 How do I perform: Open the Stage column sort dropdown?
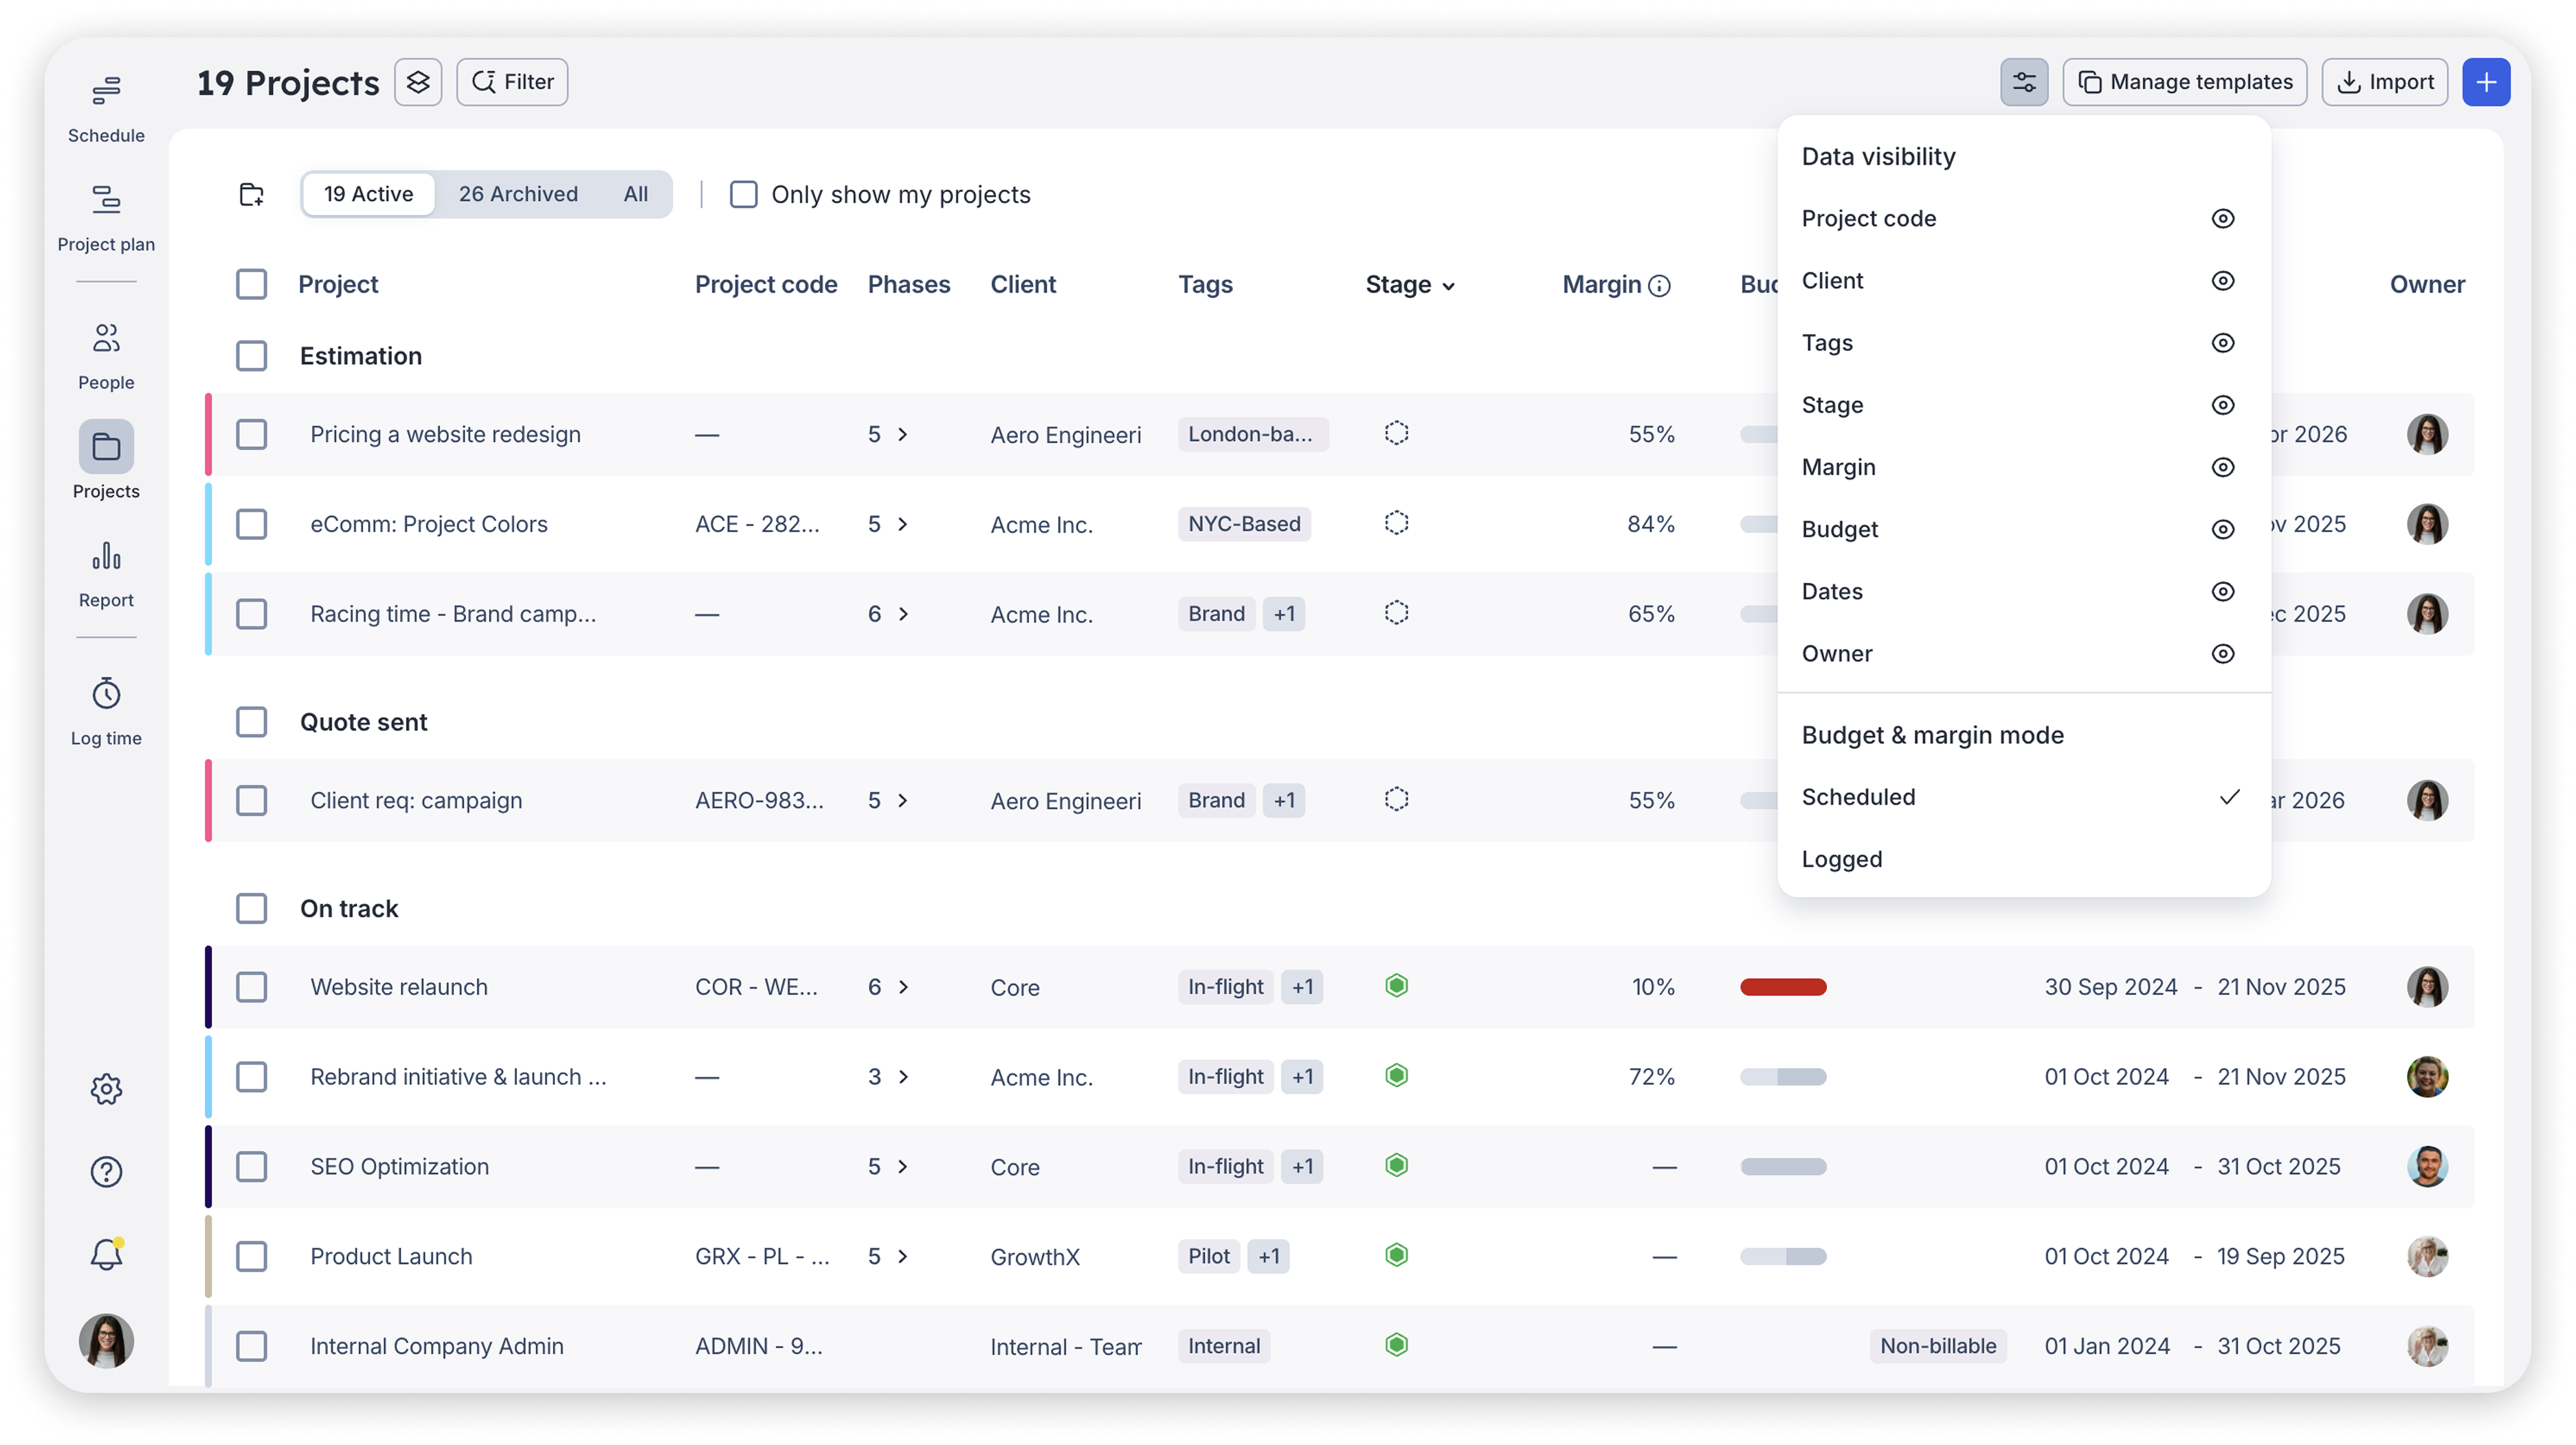pos(1449,285)
